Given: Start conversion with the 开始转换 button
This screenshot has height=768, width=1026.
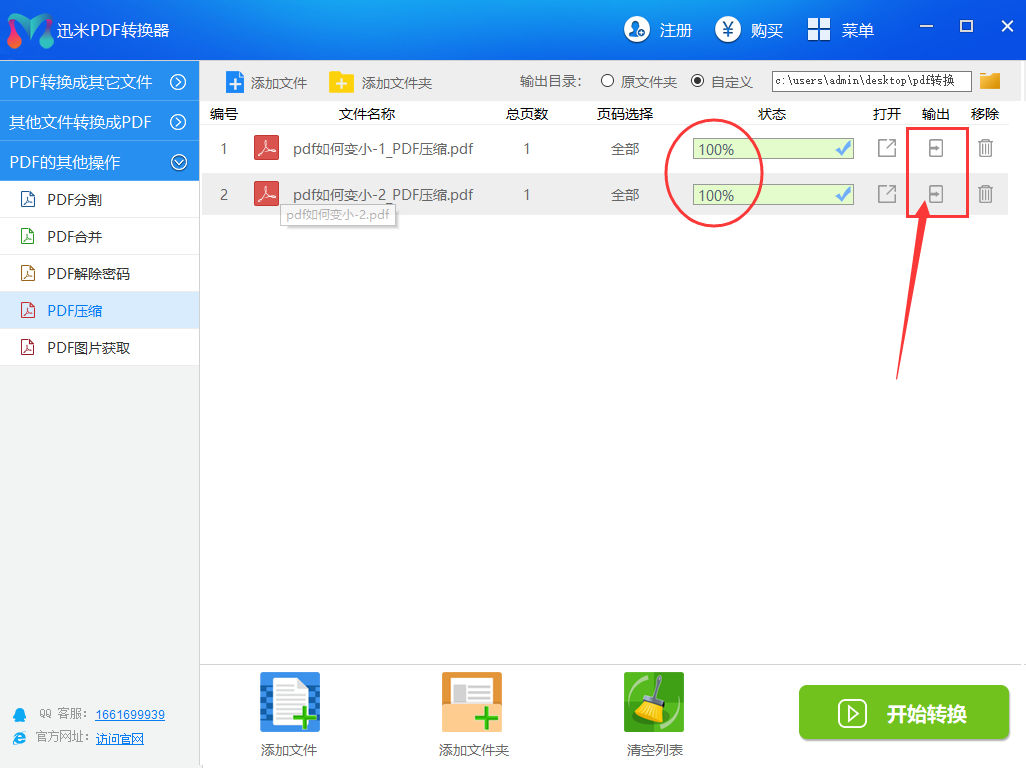Looking at the screenshot, I should coord(903,713).
